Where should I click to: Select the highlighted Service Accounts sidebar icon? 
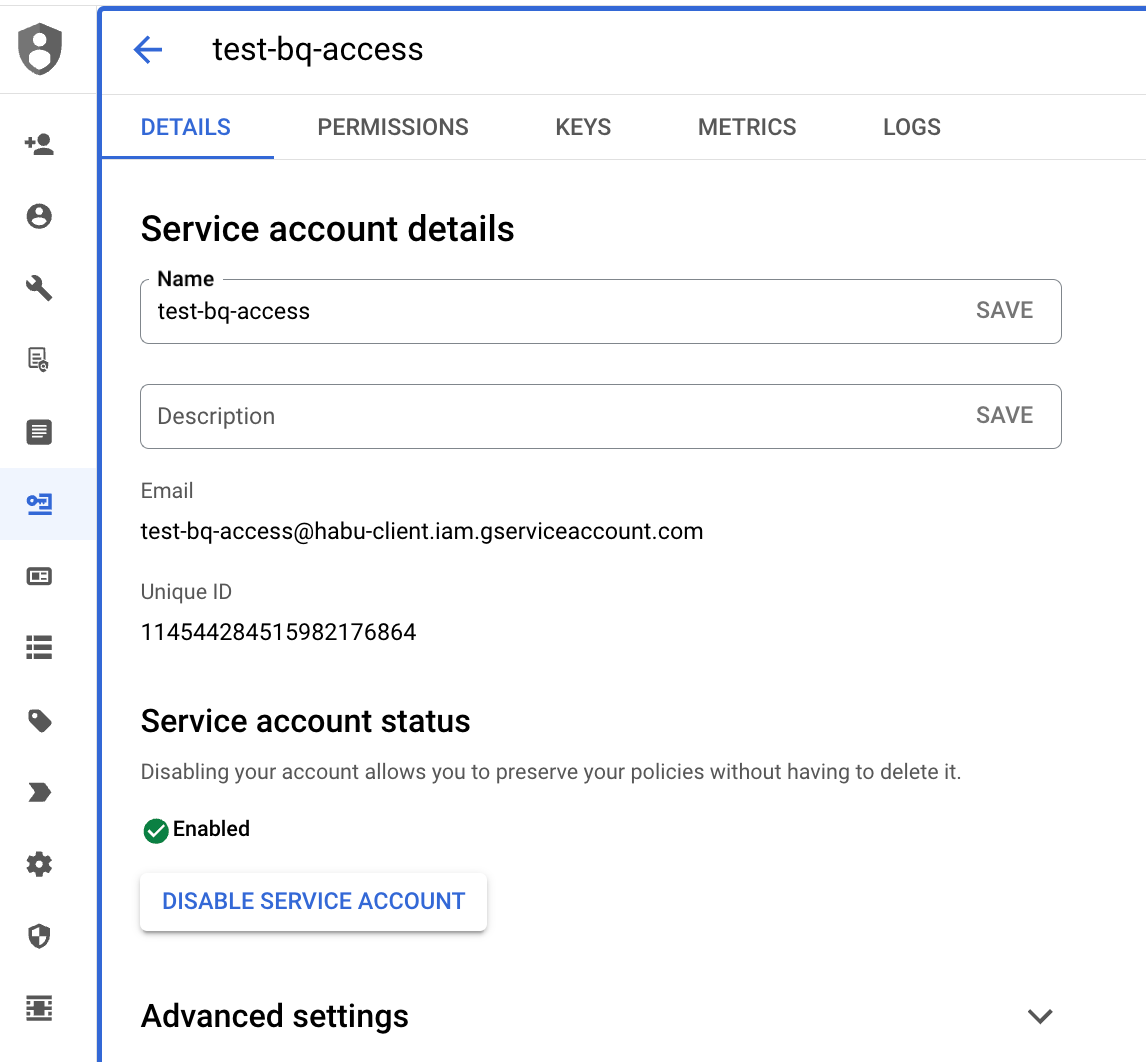[39, 504]
